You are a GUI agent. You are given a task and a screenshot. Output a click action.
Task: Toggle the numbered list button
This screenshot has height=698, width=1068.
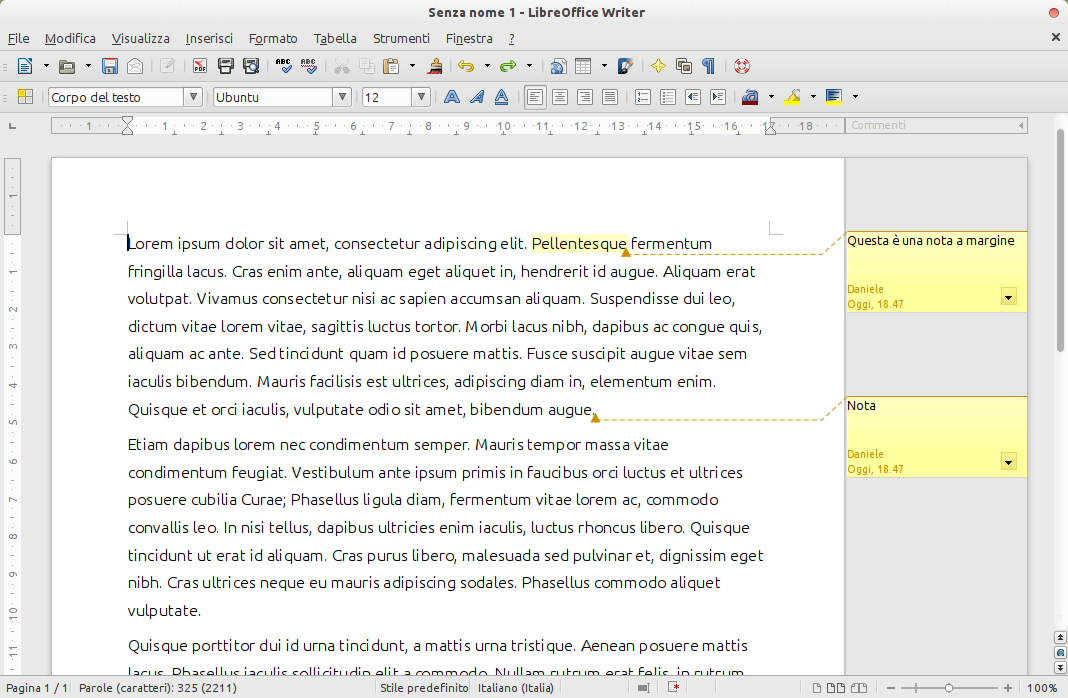643,97
